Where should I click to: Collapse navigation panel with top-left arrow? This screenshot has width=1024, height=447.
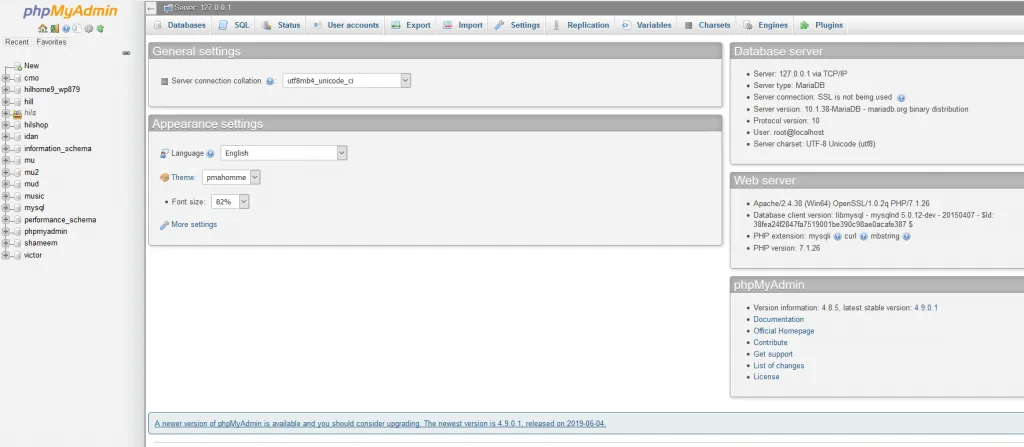pos(152,8)
